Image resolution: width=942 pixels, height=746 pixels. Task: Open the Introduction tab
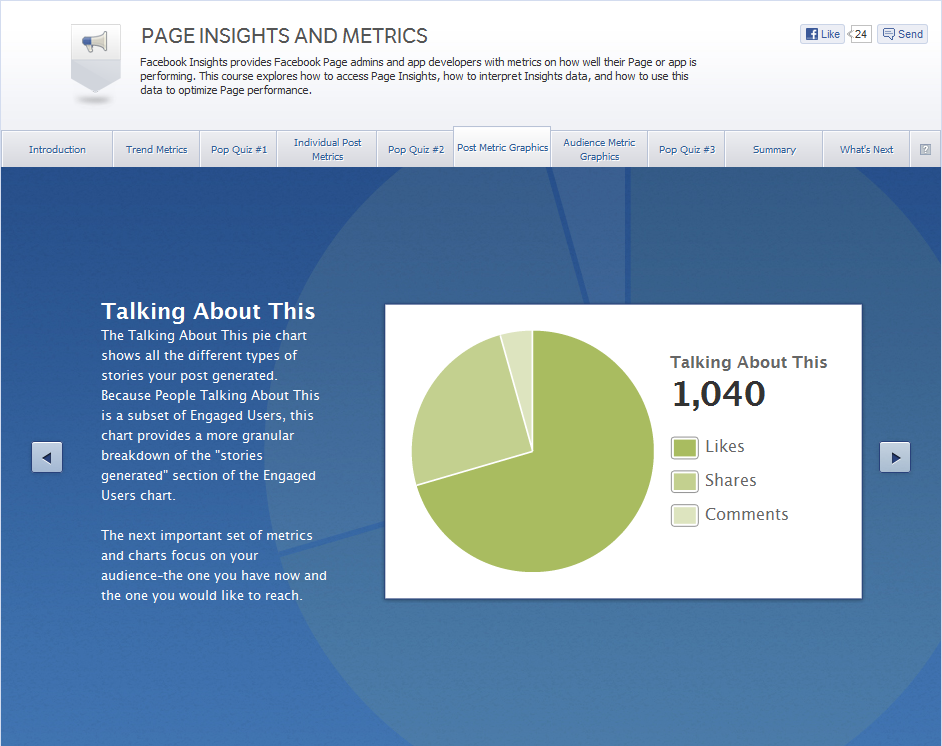pos(57,150)
